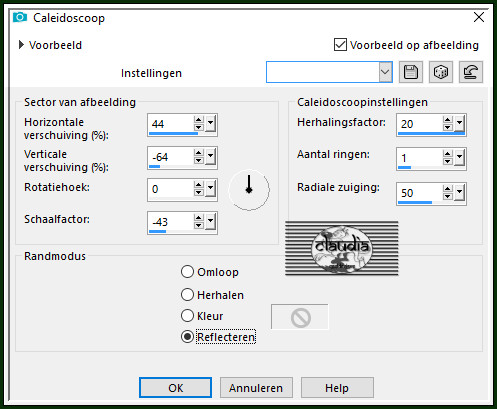497x409 pixels.
Task: Open Help for Caleidoscoop
Action: [x=337, y=388]
